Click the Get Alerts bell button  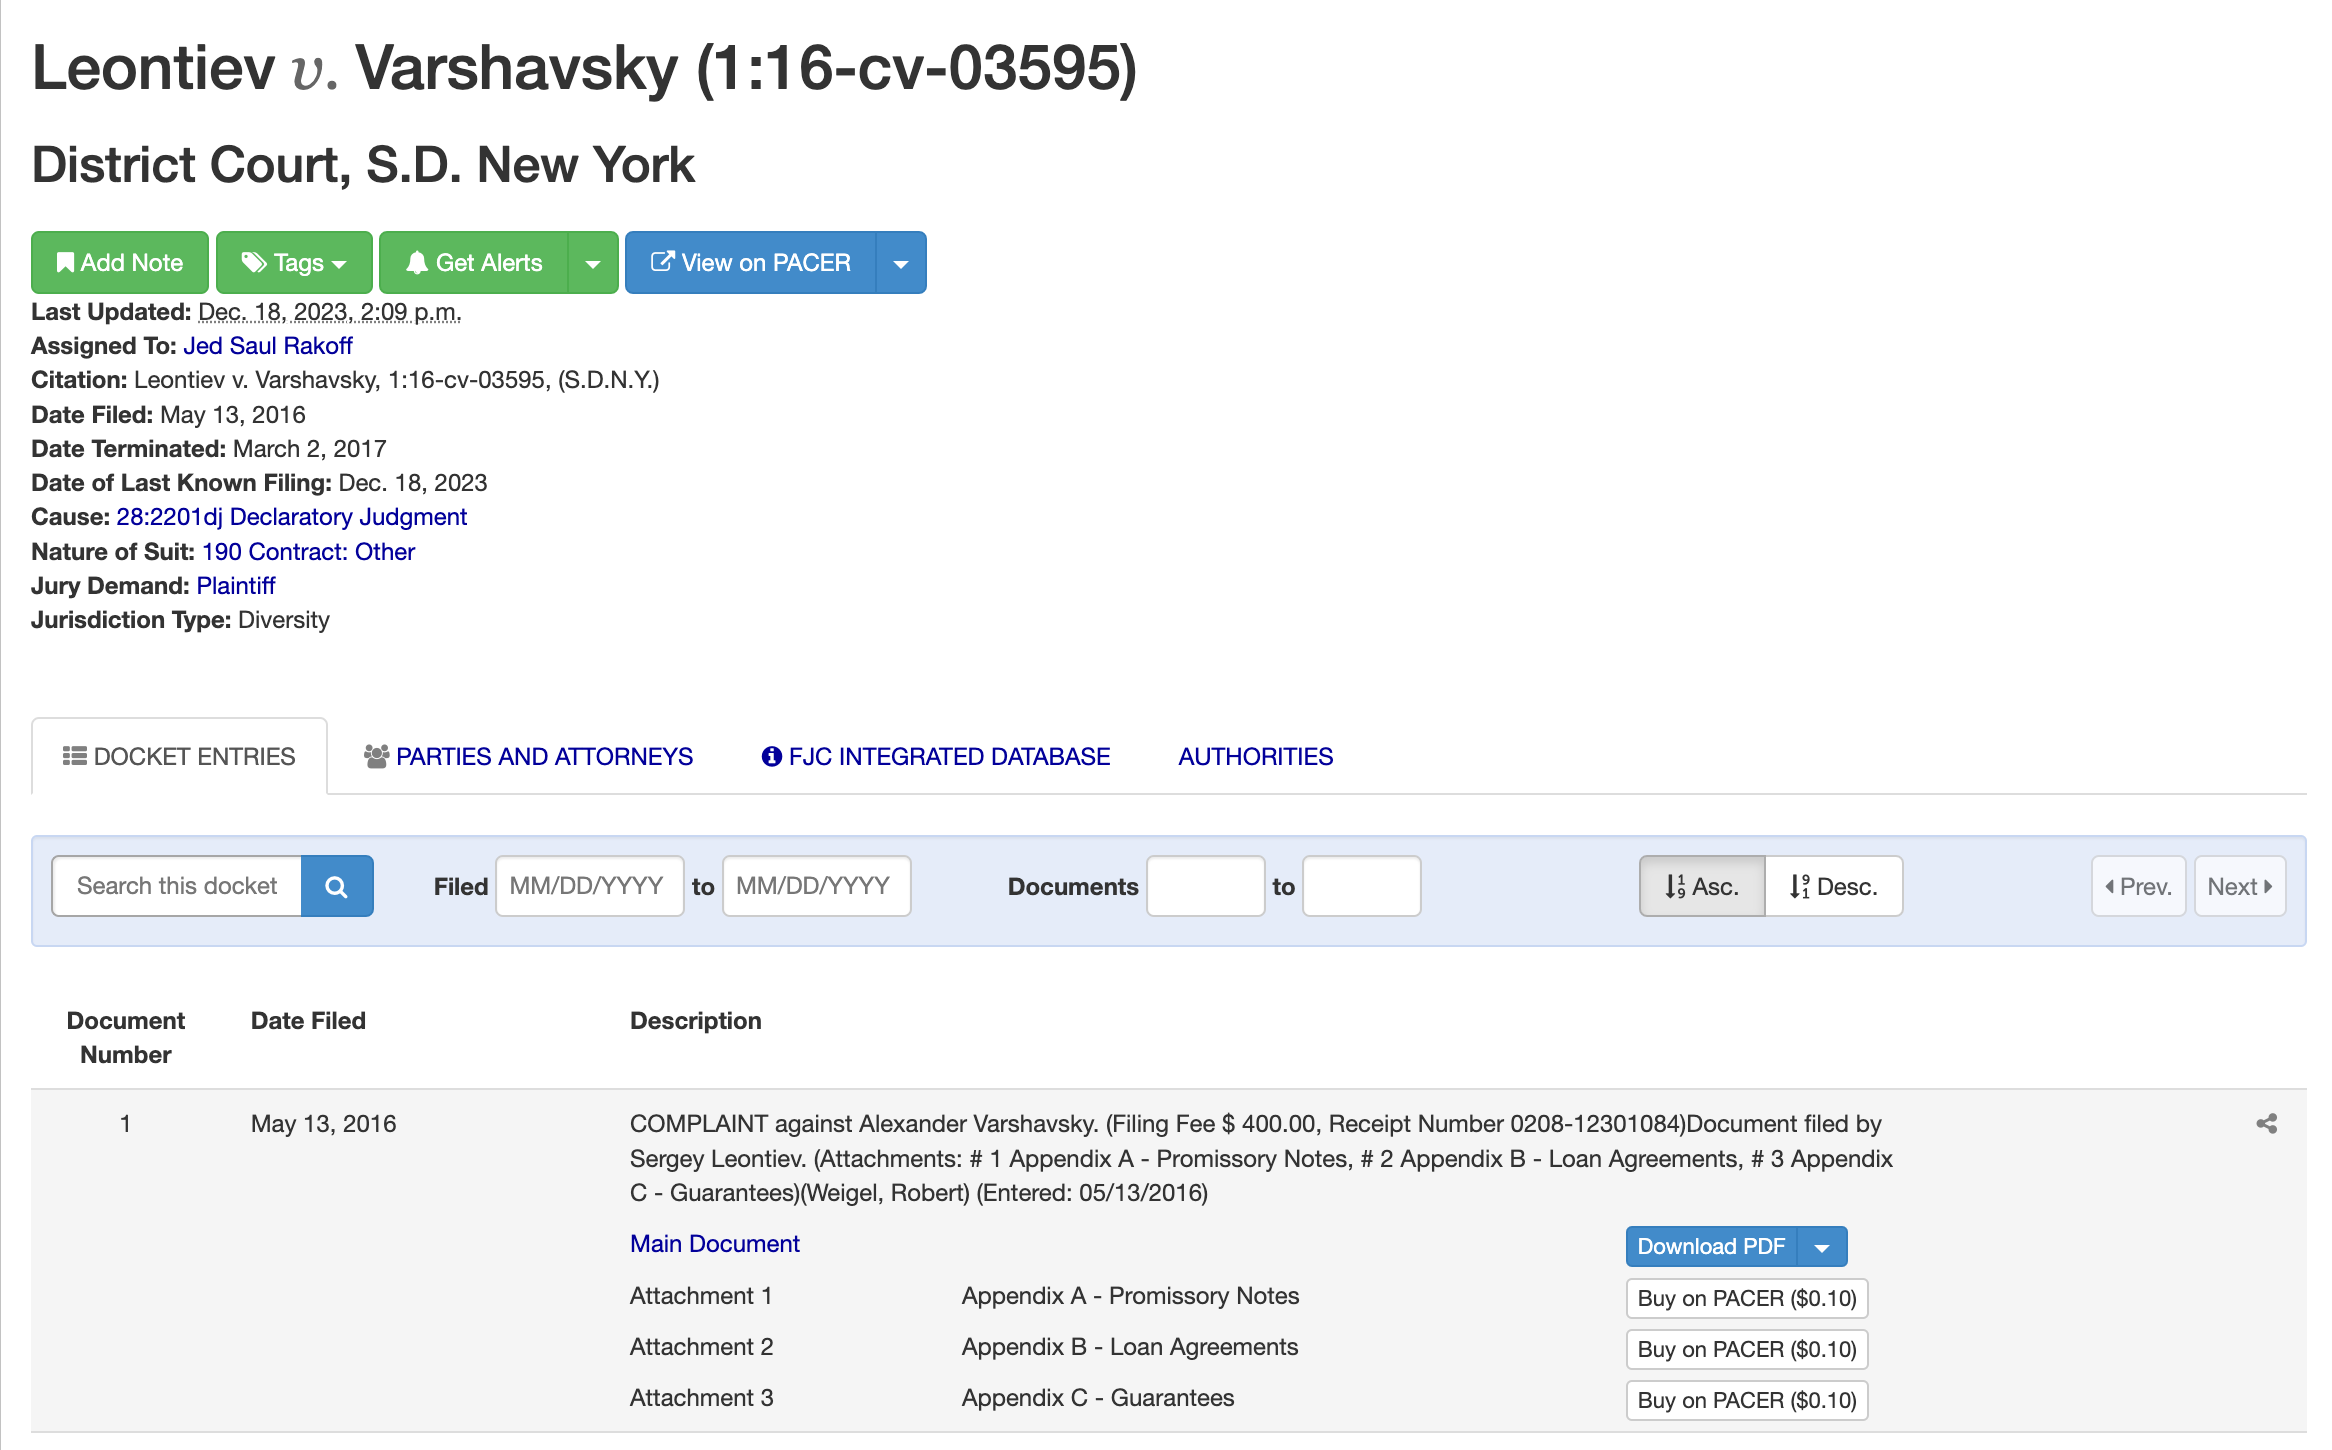(x=474, y=263)
